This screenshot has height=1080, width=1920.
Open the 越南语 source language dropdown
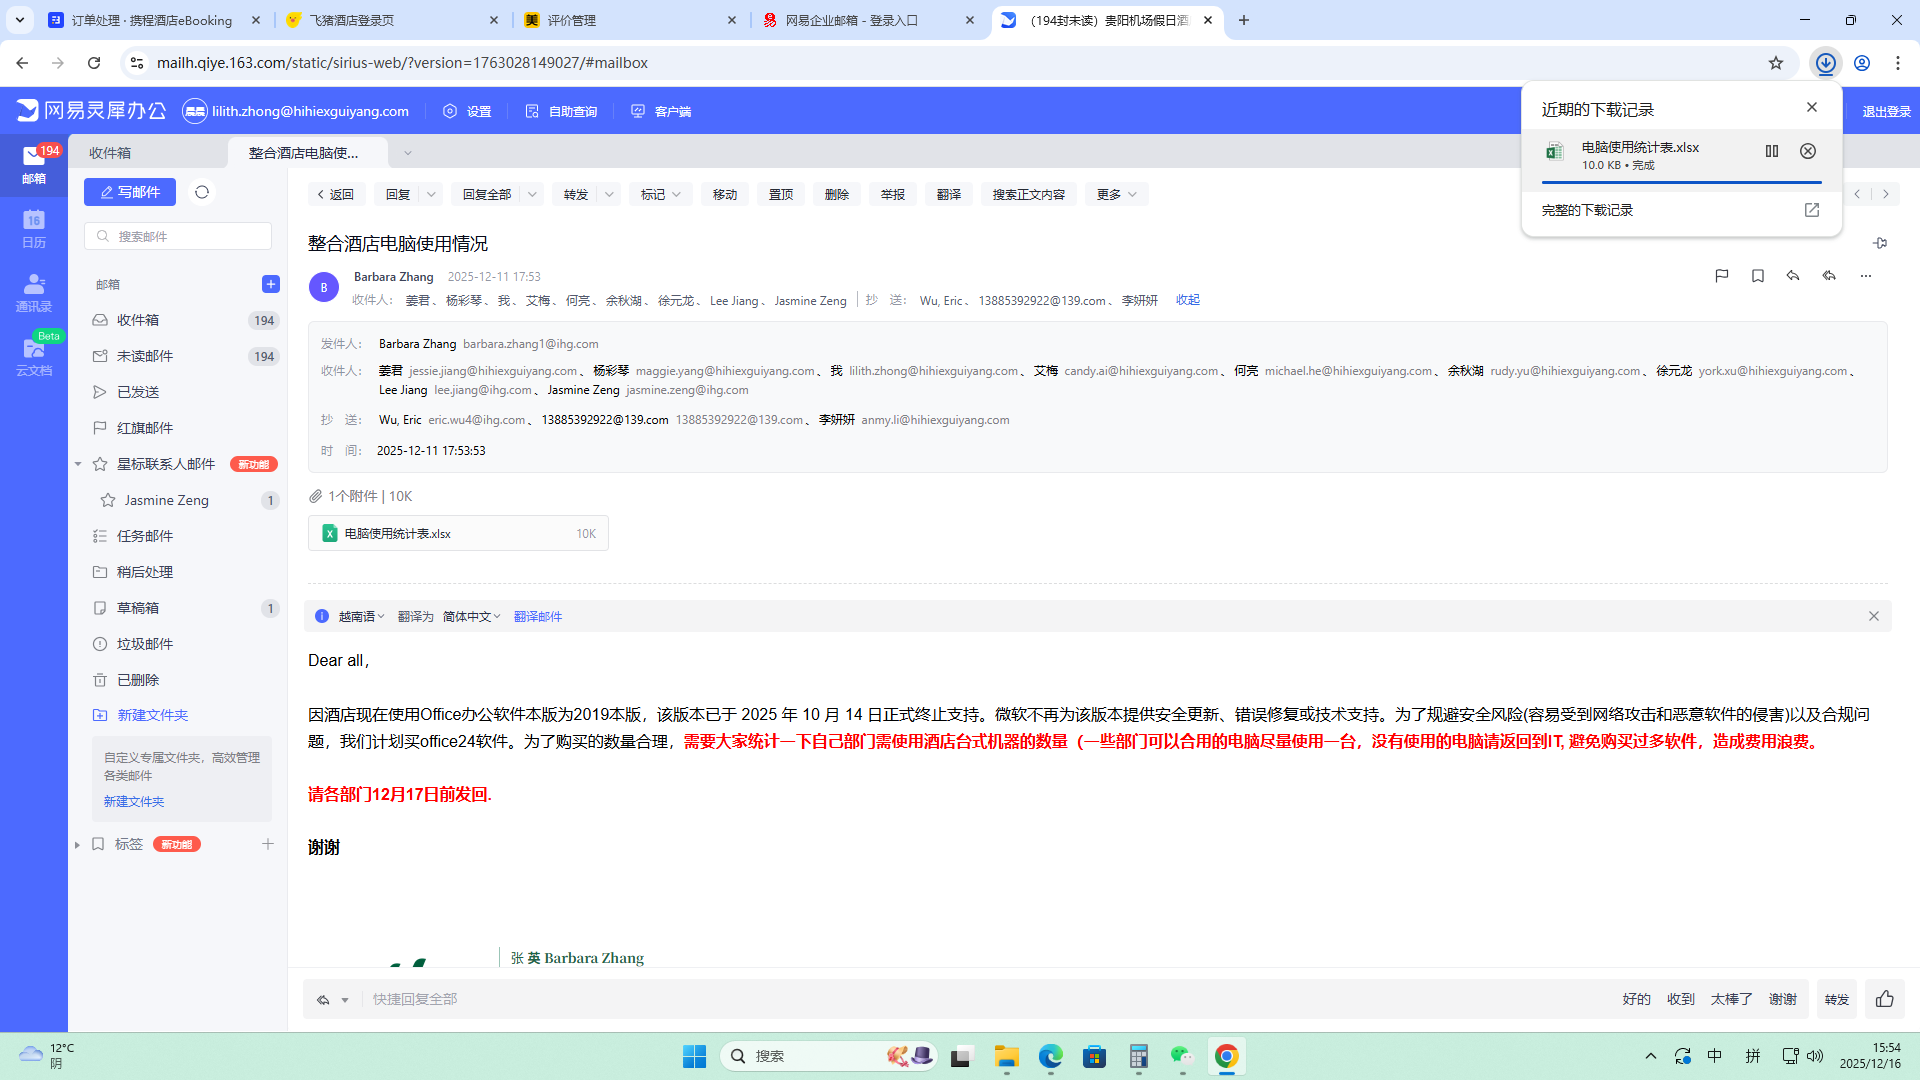click(361, 617)
